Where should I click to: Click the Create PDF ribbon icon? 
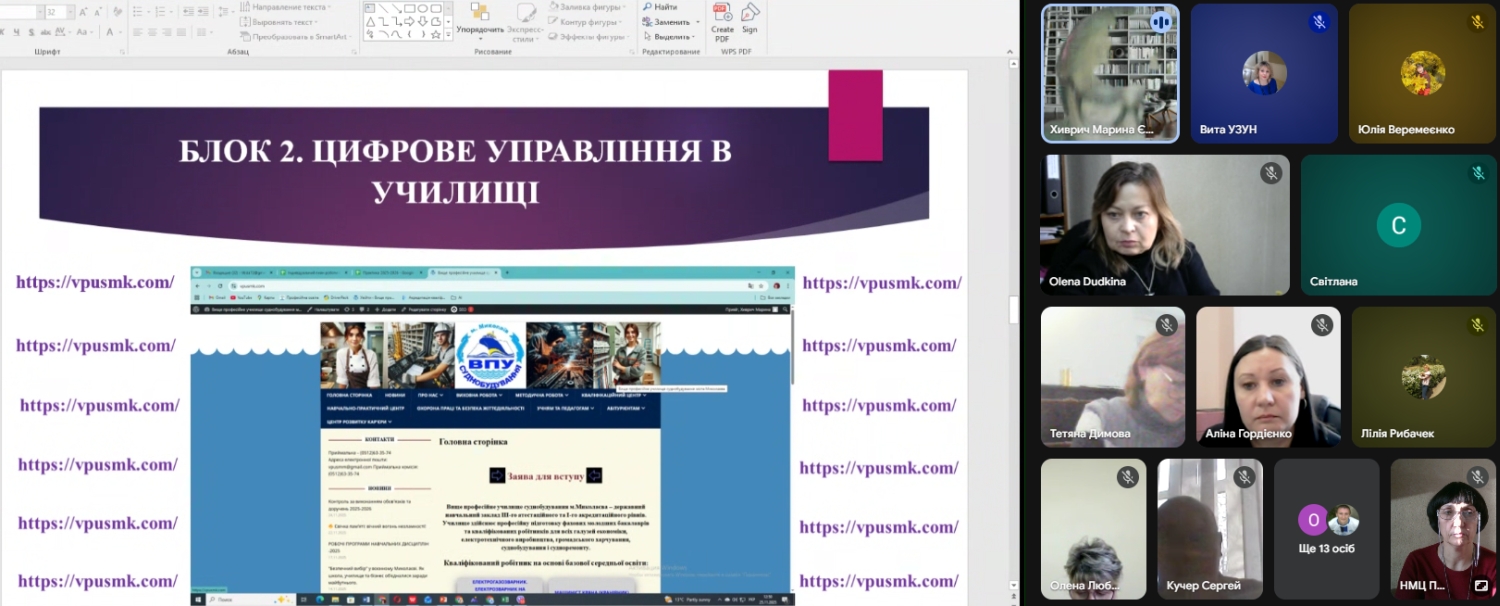click(x=722, y=19)
